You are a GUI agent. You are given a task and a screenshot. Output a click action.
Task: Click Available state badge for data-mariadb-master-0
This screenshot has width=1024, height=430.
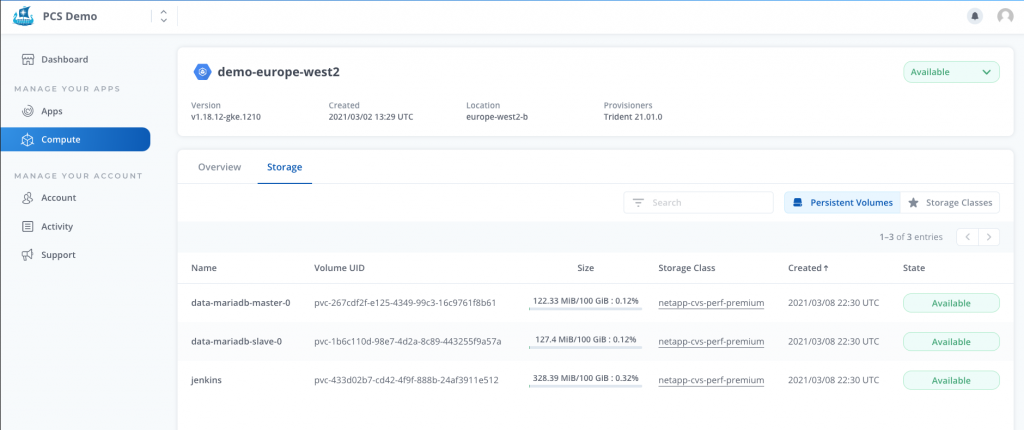click(x=951, y=303)
